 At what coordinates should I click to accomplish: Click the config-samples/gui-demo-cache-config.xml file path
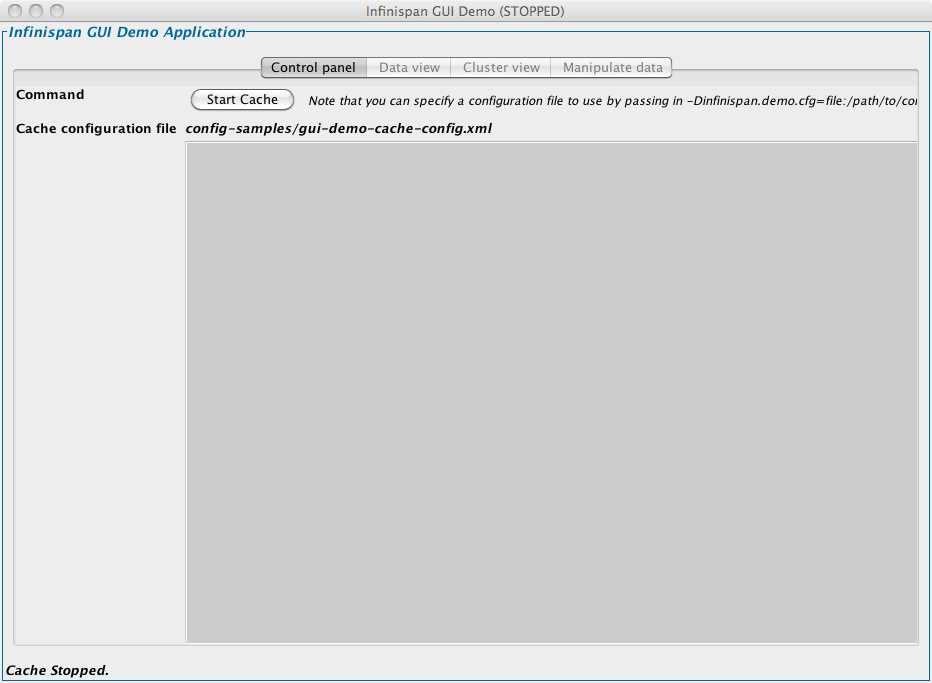(x=339, y=128)
